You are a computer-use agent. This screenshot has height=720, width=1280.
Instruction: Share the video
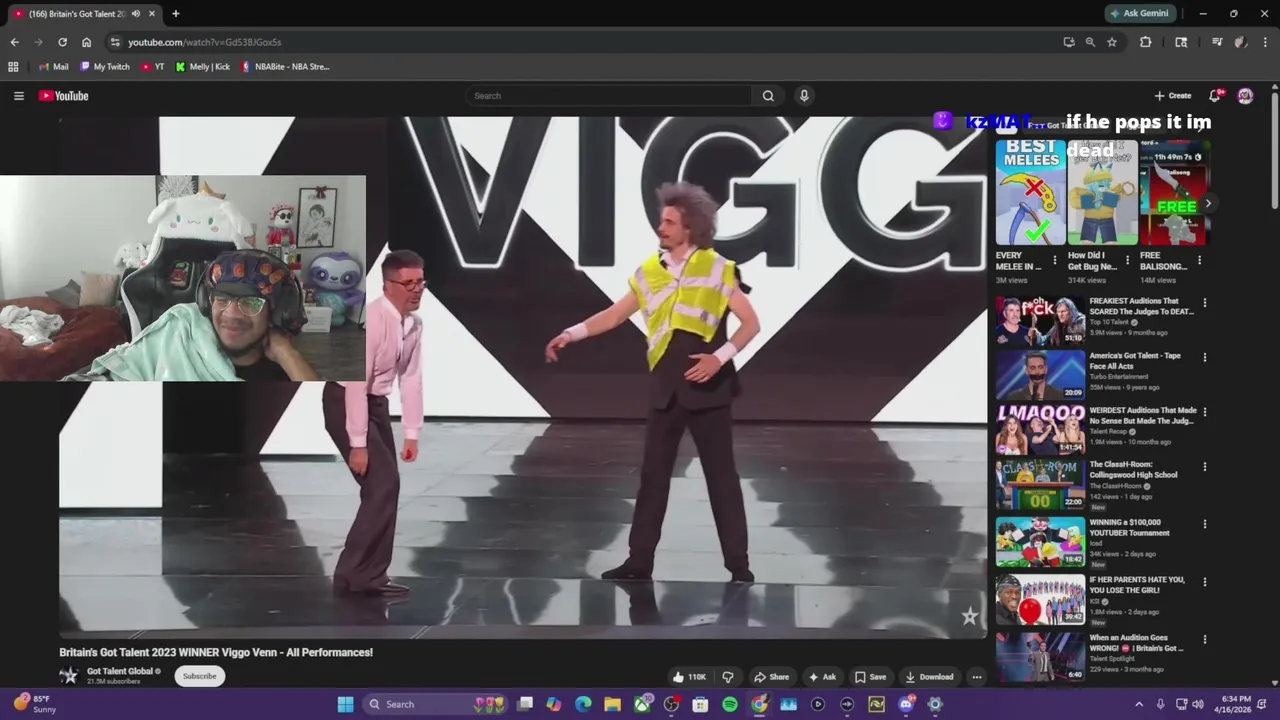click(x=771, y=677)
